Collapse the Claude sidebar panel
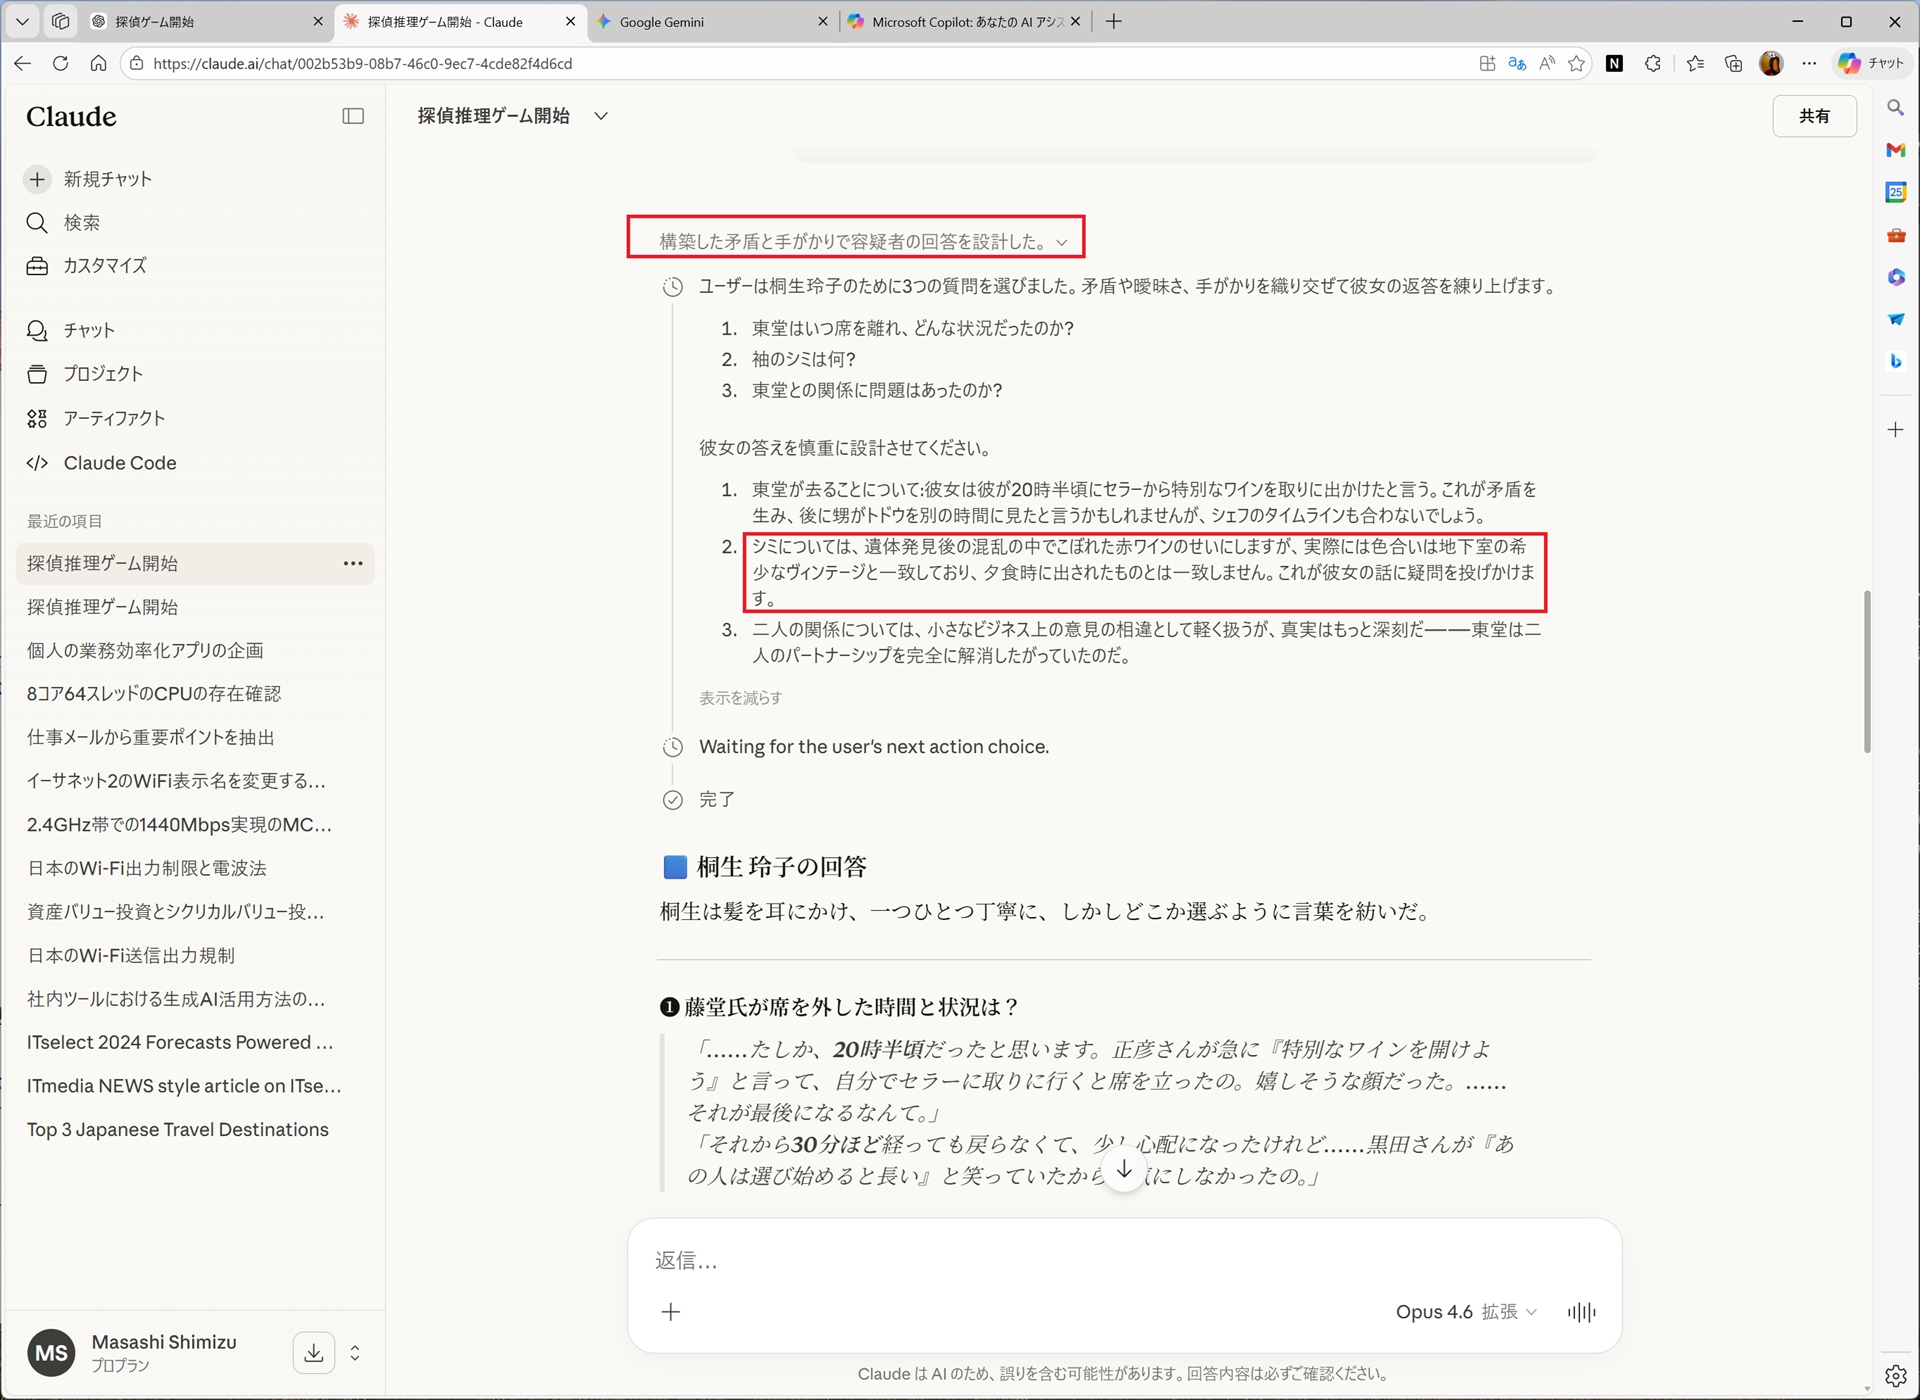 click(x=353, y=116)
